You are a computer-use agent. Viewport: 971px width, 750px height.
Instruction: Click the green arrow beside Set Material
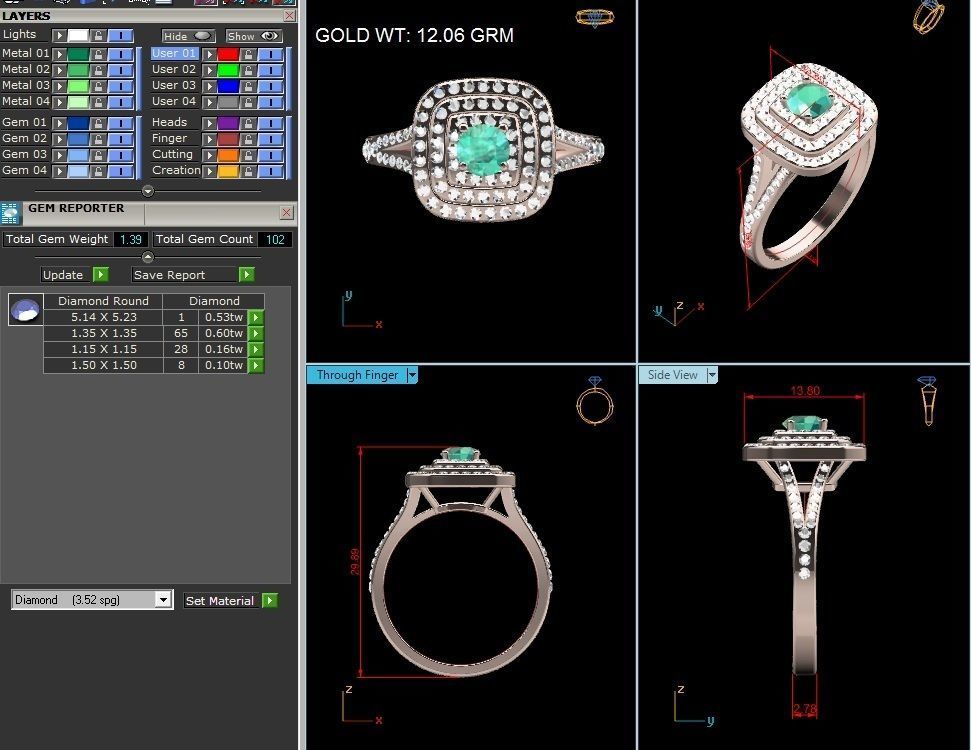[x=270, y=600]
